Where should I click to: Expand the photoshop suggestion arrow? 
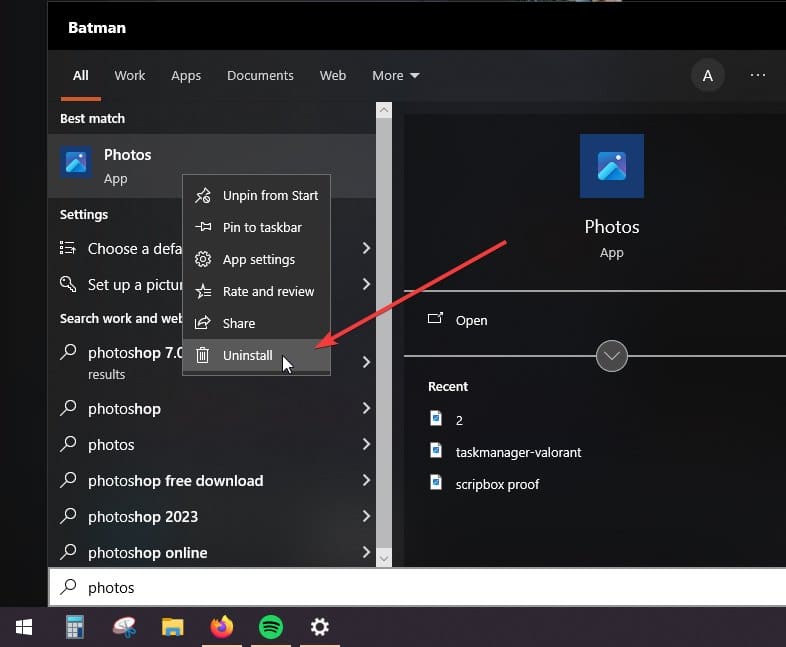click(366, 408)
